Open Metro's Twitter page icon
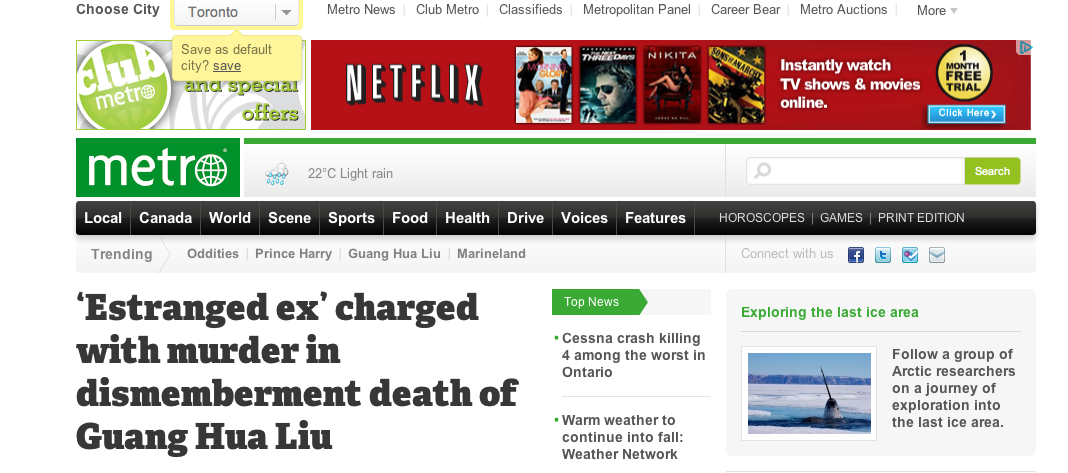 [x=883, y=255]
